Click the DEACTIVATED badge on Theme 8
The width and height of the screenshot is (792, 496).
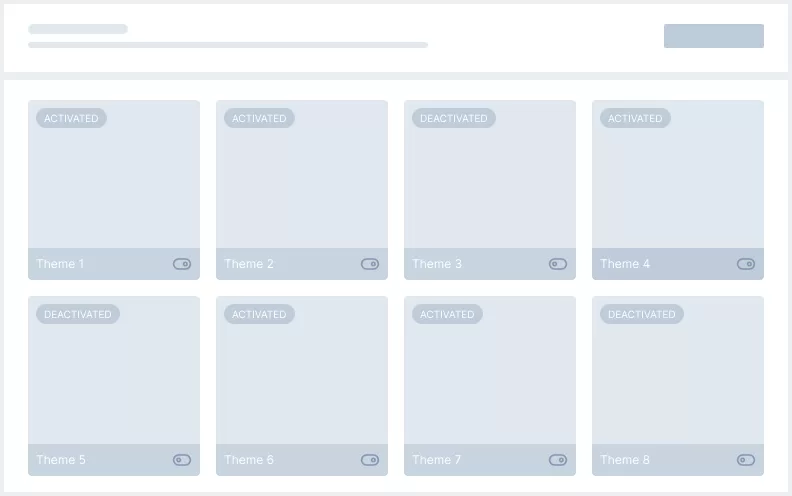click(641, 314)
